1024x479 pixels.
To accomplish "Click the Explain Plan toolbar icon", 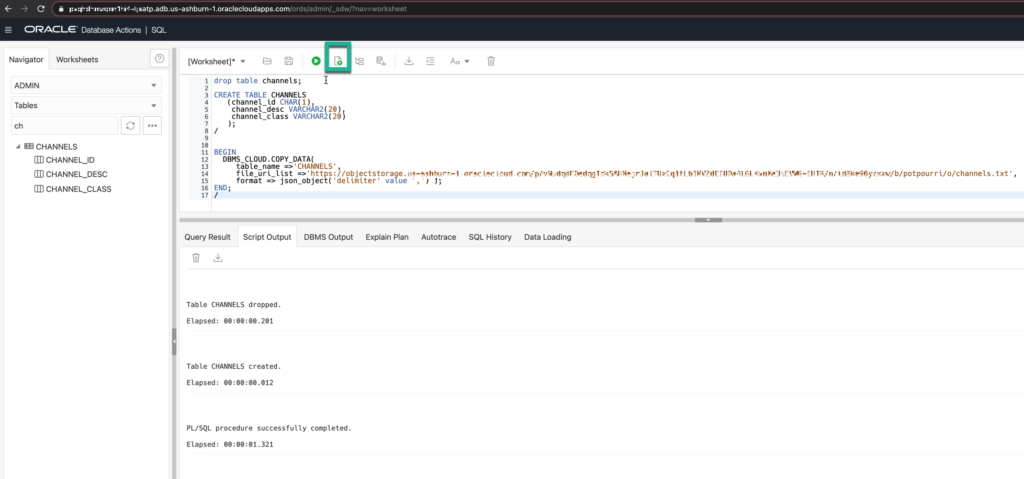I will click(x=360, y=61).
